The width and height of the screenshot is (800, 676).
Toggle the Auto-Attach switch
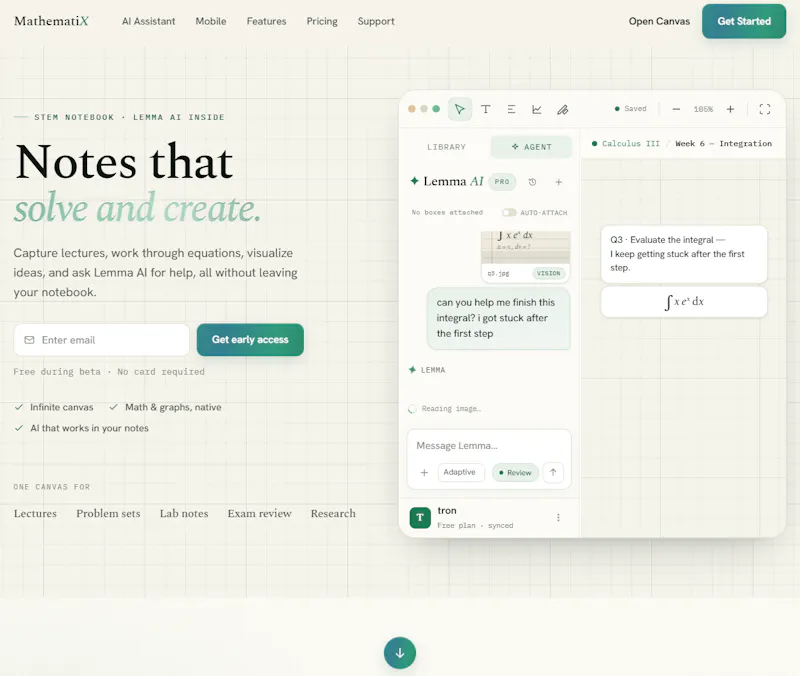point(509,212)
